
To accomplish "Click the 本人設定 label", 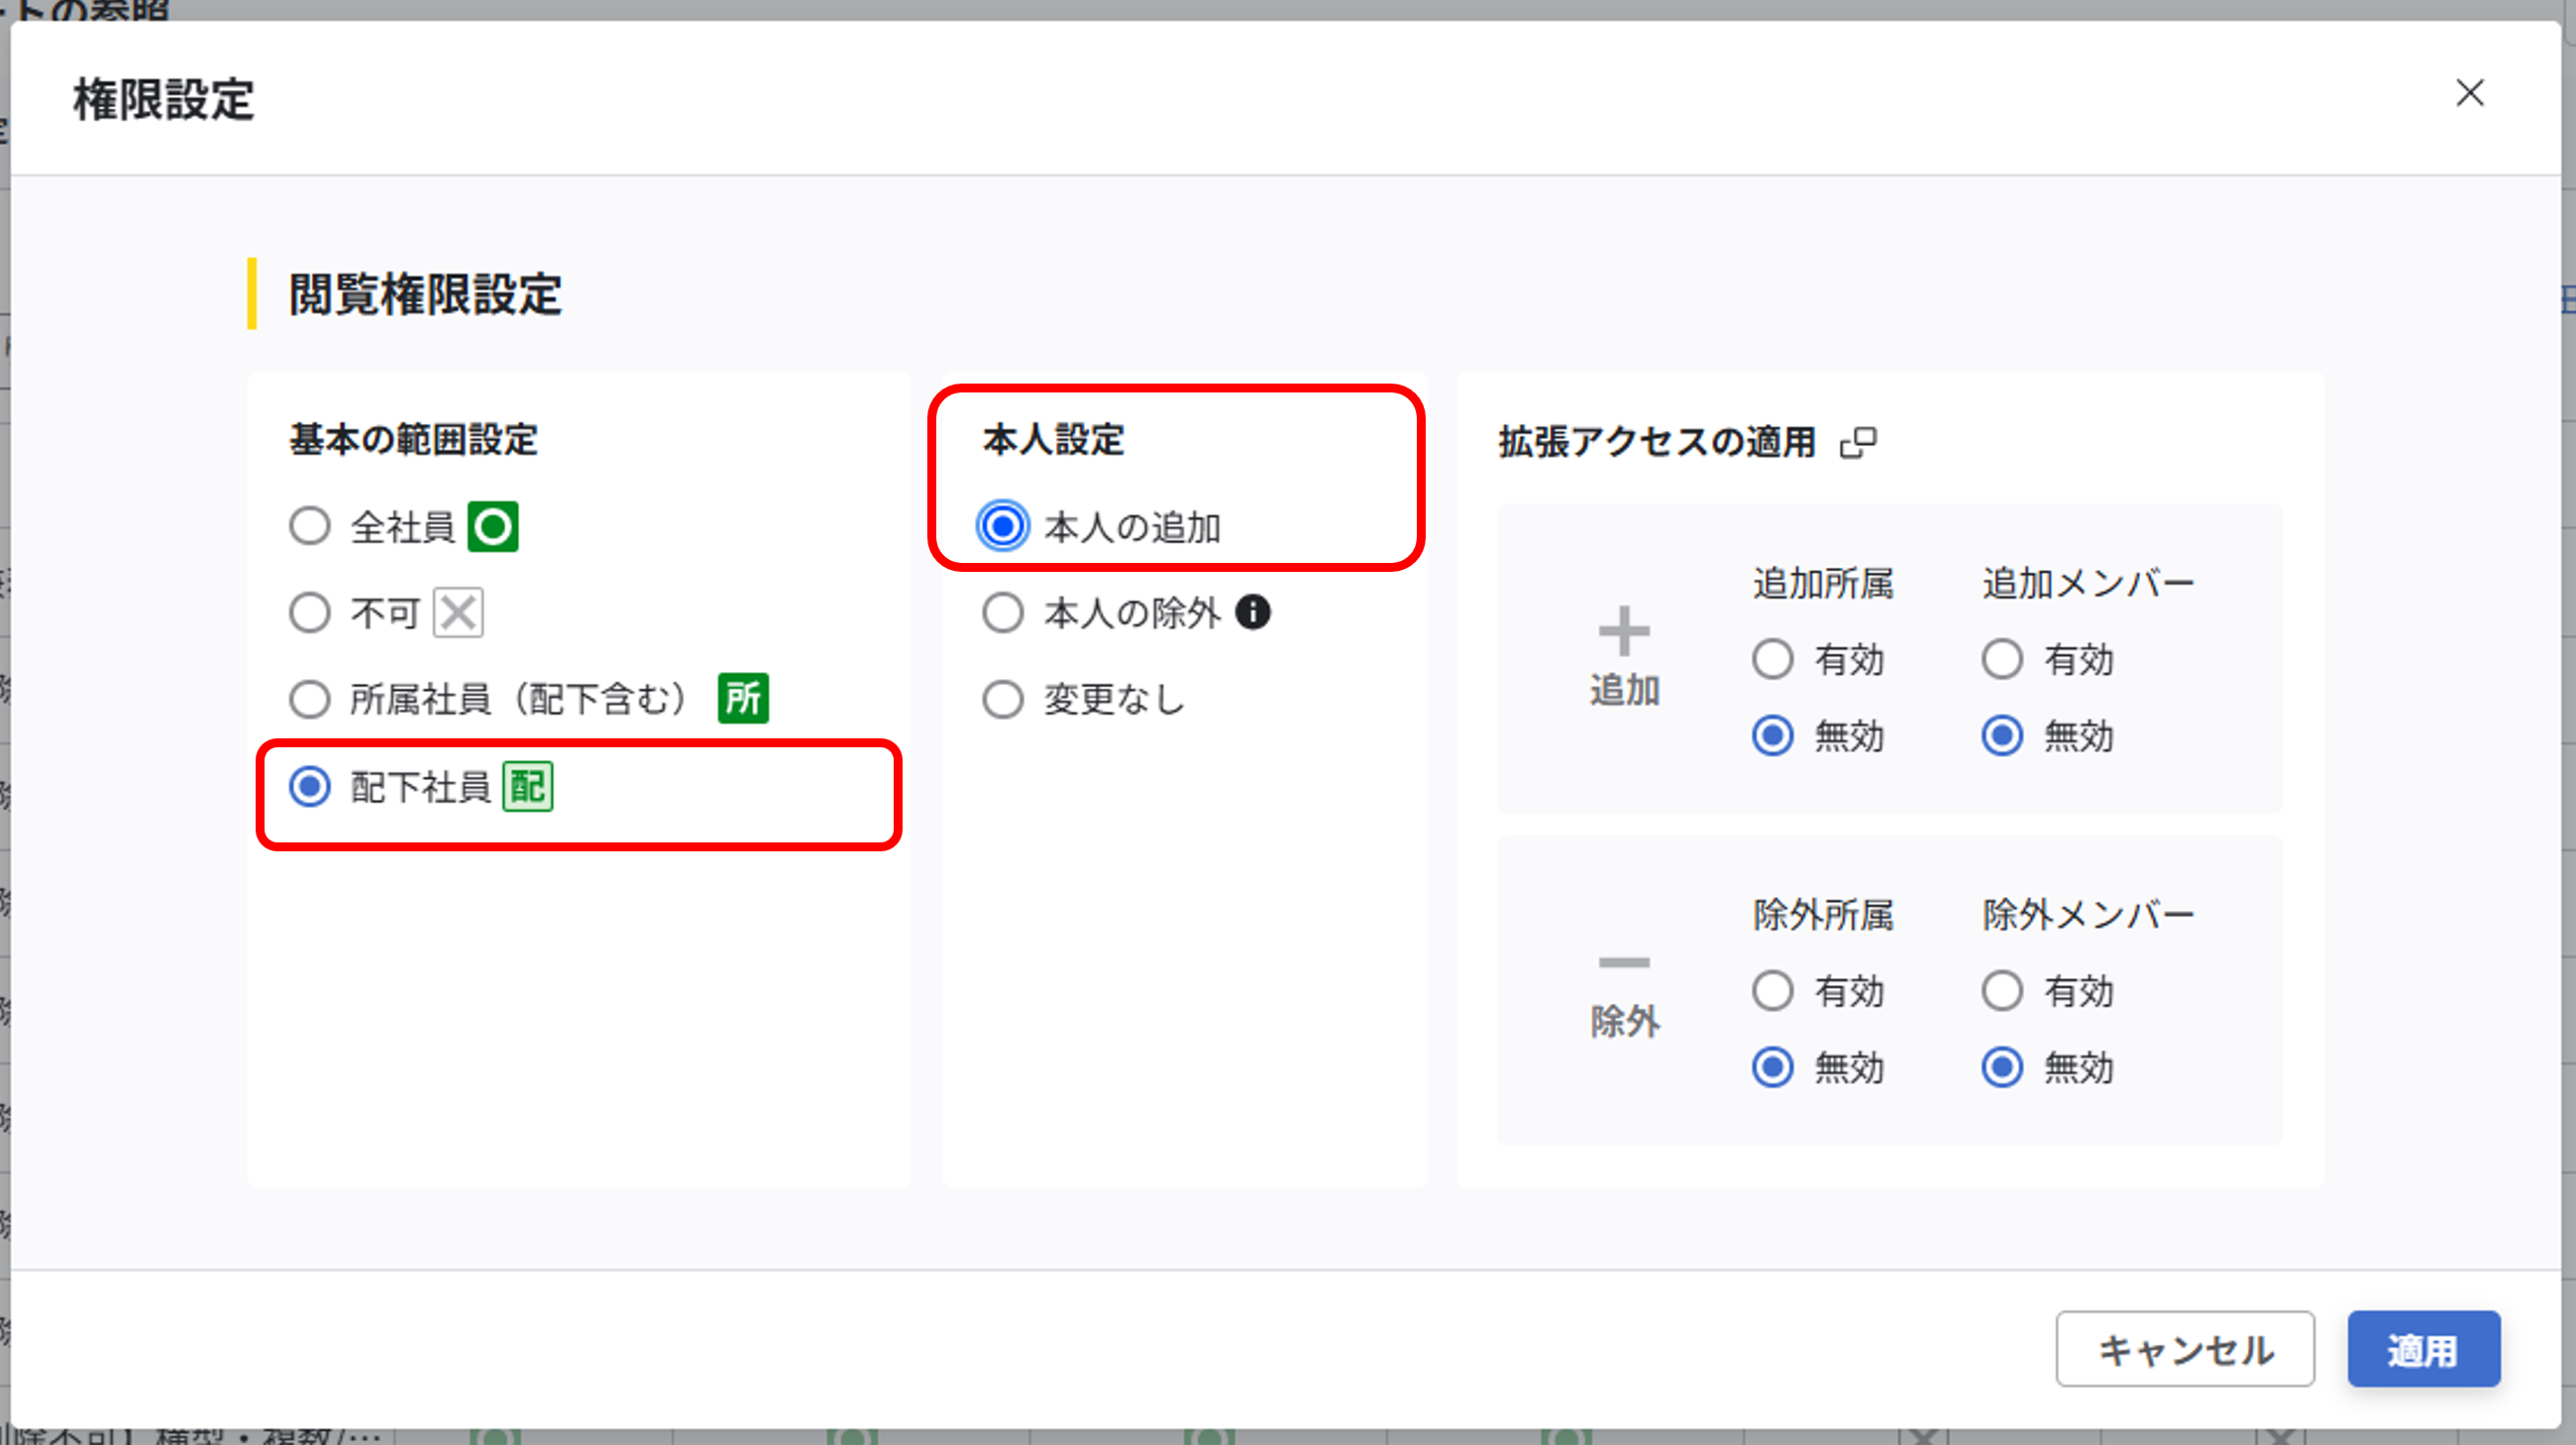I will (x=1054, y=439).
